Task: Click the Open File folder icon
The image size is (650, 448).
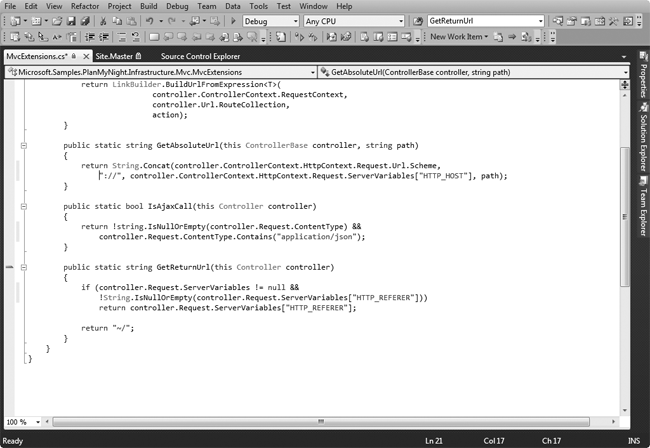Action: 57,21
